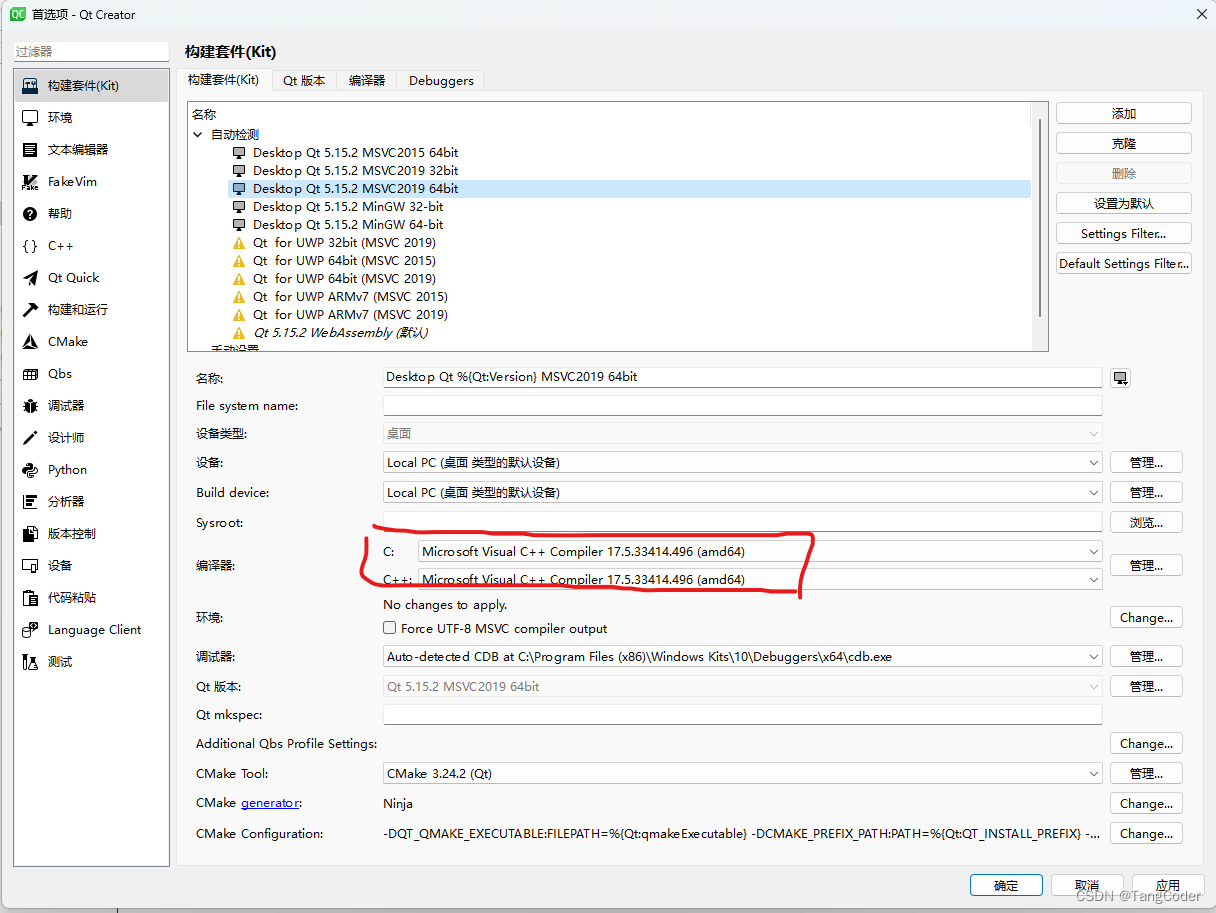Select the 设备 icon in sidebar
Viewport: 1216px width, 913px height.
coord(30,566)
